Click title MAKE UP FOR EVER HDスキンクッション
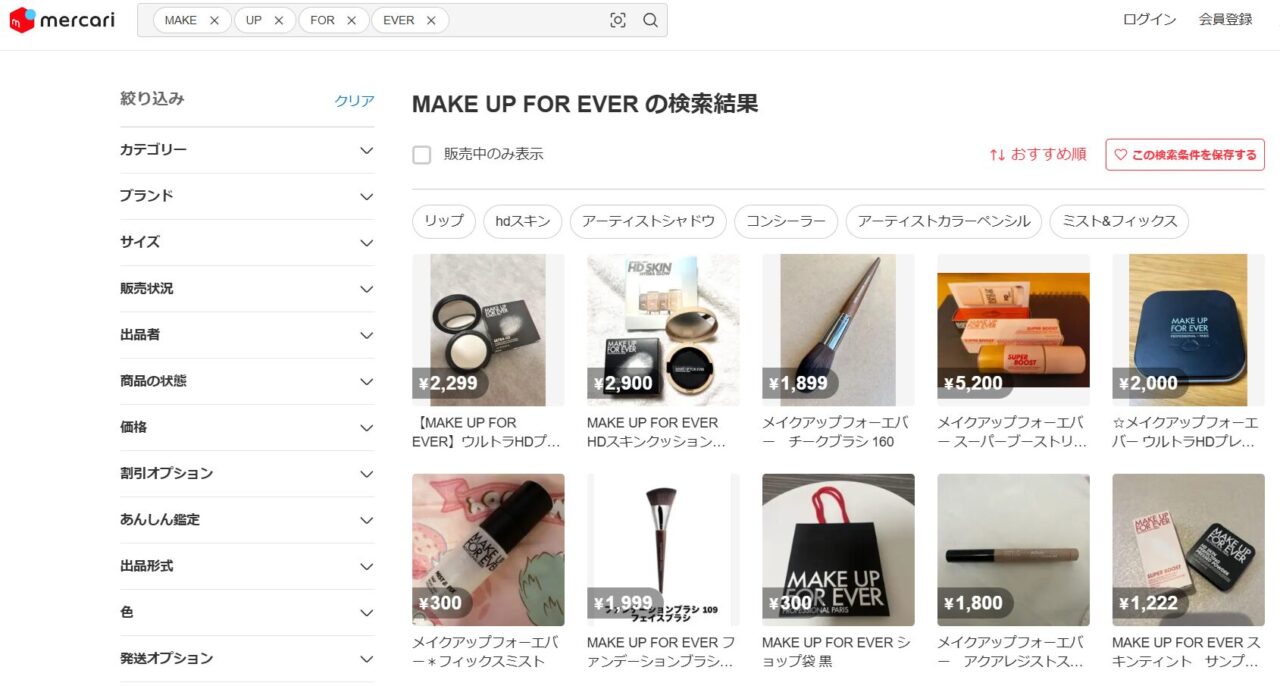 point(657,432)
